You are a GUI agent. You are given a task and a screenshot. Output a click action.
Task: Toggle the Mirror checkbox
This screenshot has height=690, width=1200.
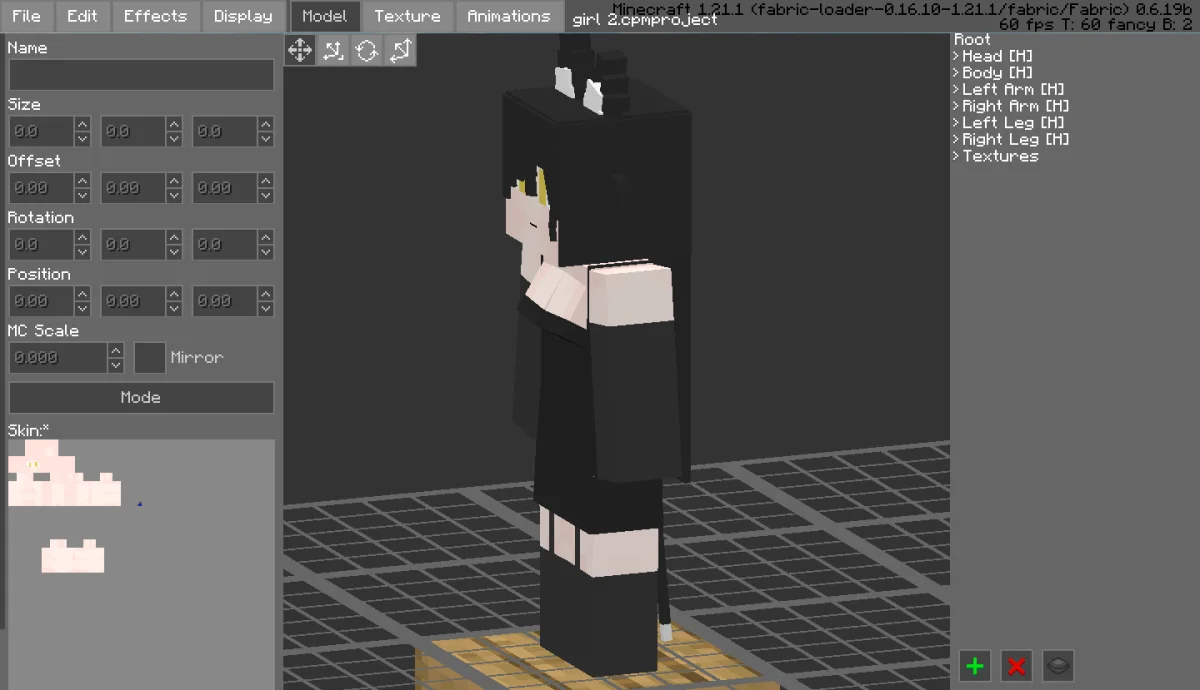click(x=150, y=358)
